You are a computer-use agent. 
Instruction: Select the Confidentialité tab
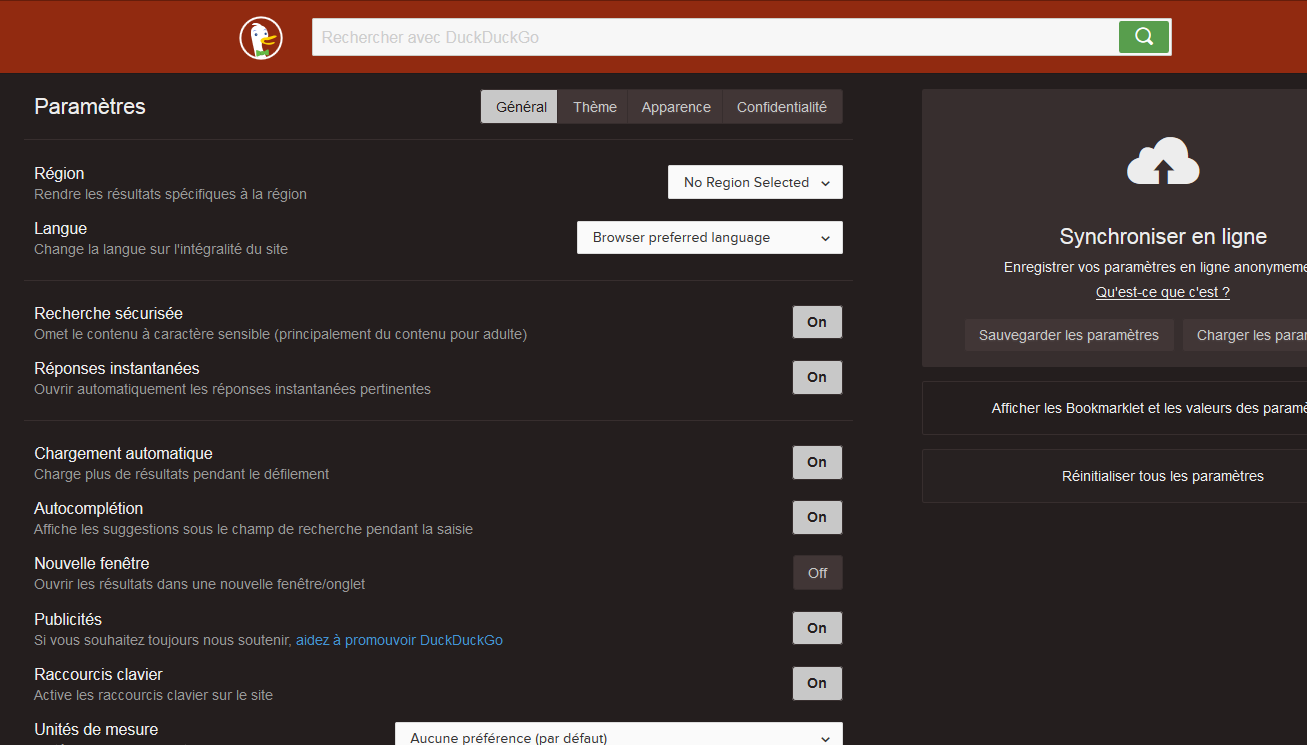[782, 106]
